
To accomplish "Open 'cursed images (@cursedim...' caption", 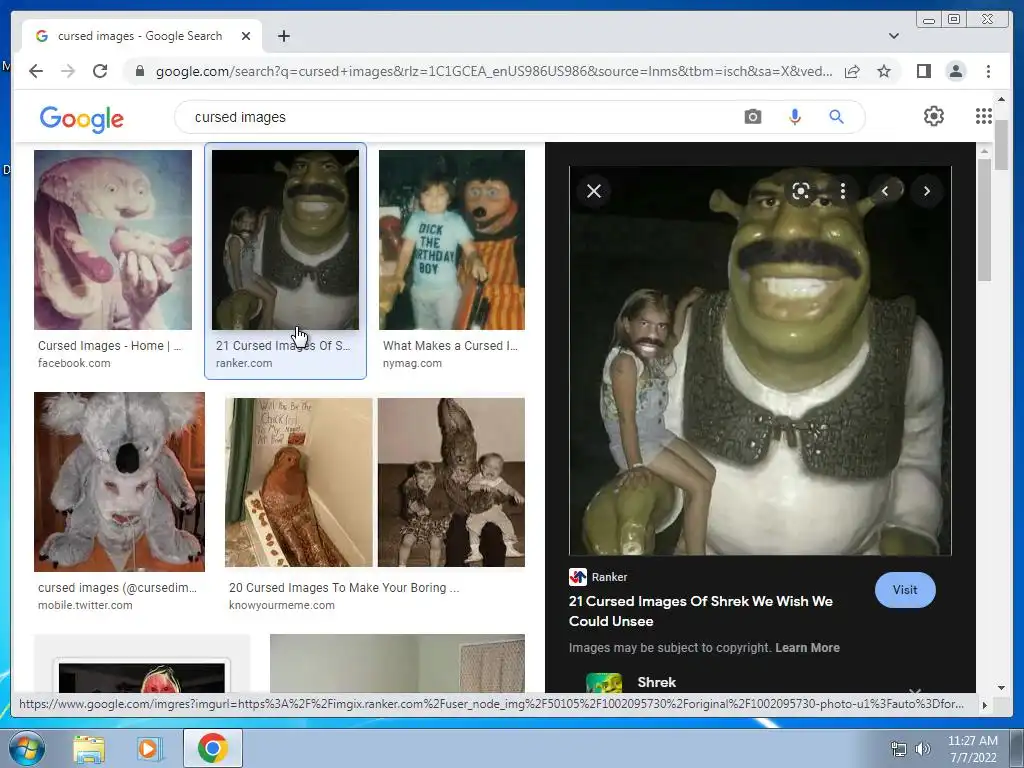I will coord(117,588).
